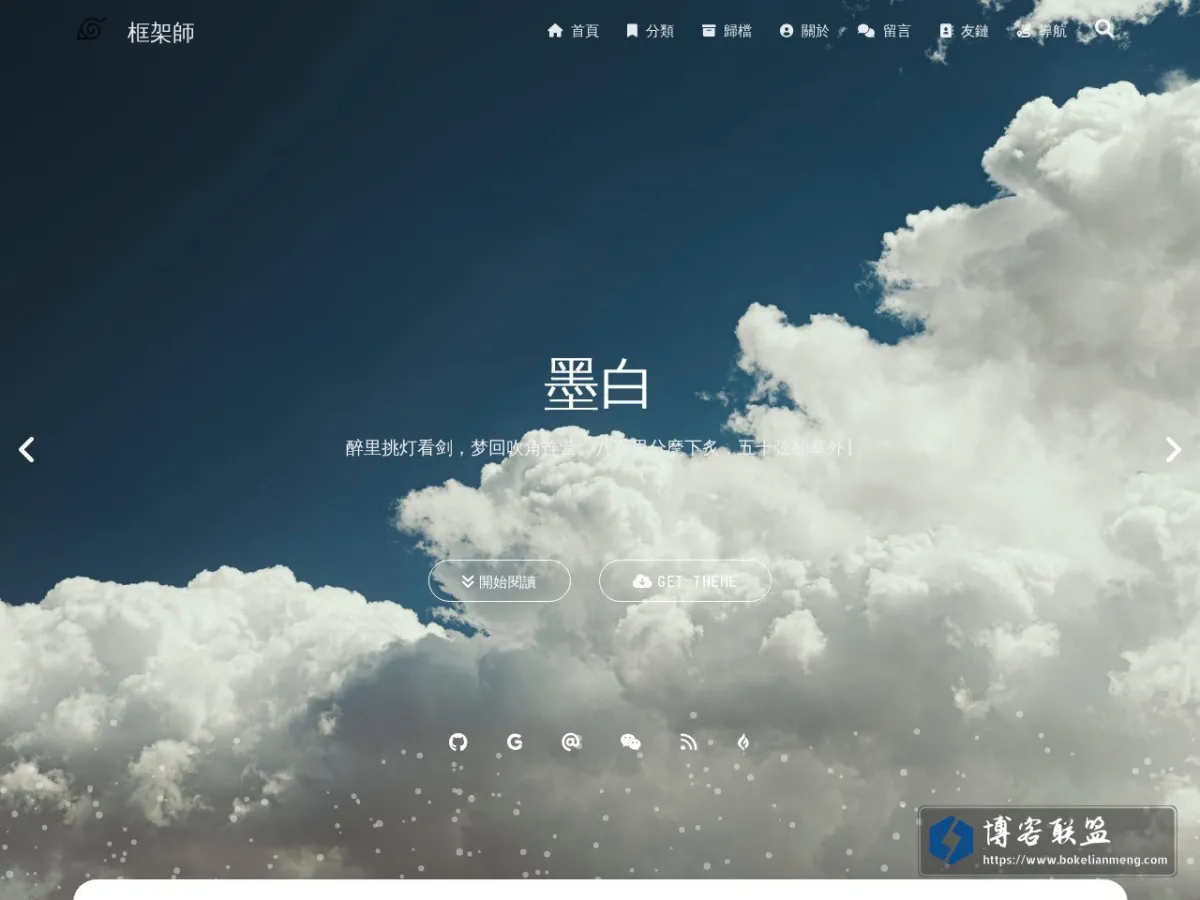The height and width of the screenshot is (900, 1200).
Task: Click the spiral leaf logo icon
Action: tap(91, 30)
